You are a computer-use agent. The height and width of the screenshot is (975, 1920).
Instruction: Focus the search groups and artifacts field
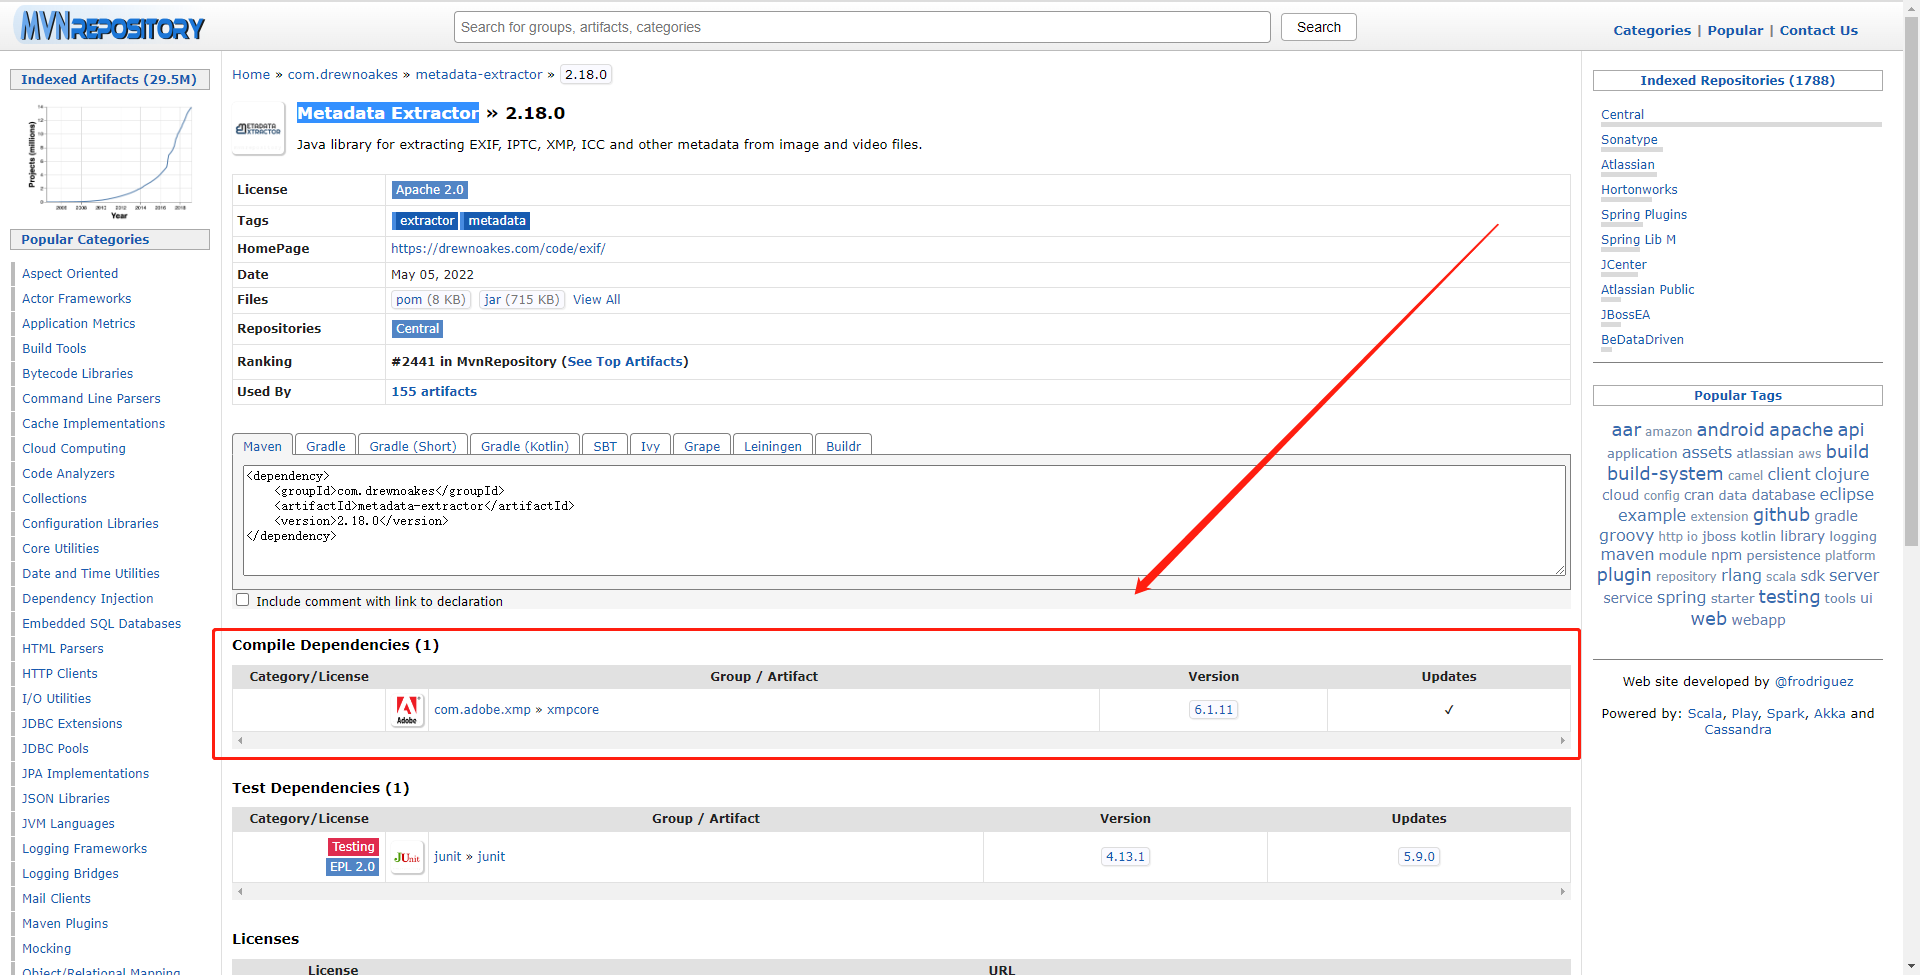coord(862,27)
